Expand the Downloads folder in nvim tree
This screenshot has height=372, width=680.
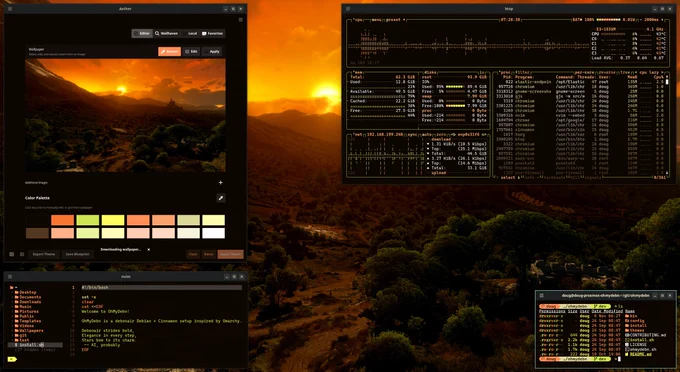click(x=28, y=302)
